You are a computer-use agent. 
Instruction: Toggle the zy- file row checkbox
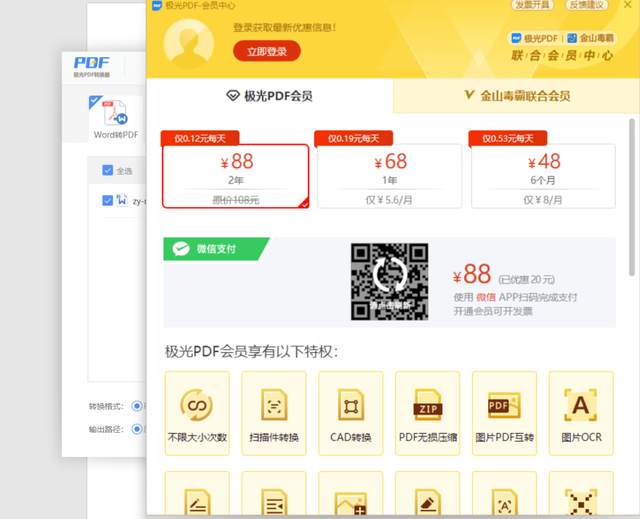coord(107,200)
